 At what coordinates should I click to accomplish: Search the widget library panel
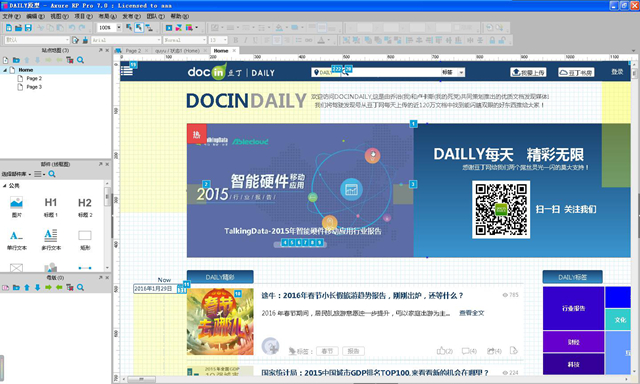[x=52, y=174]
